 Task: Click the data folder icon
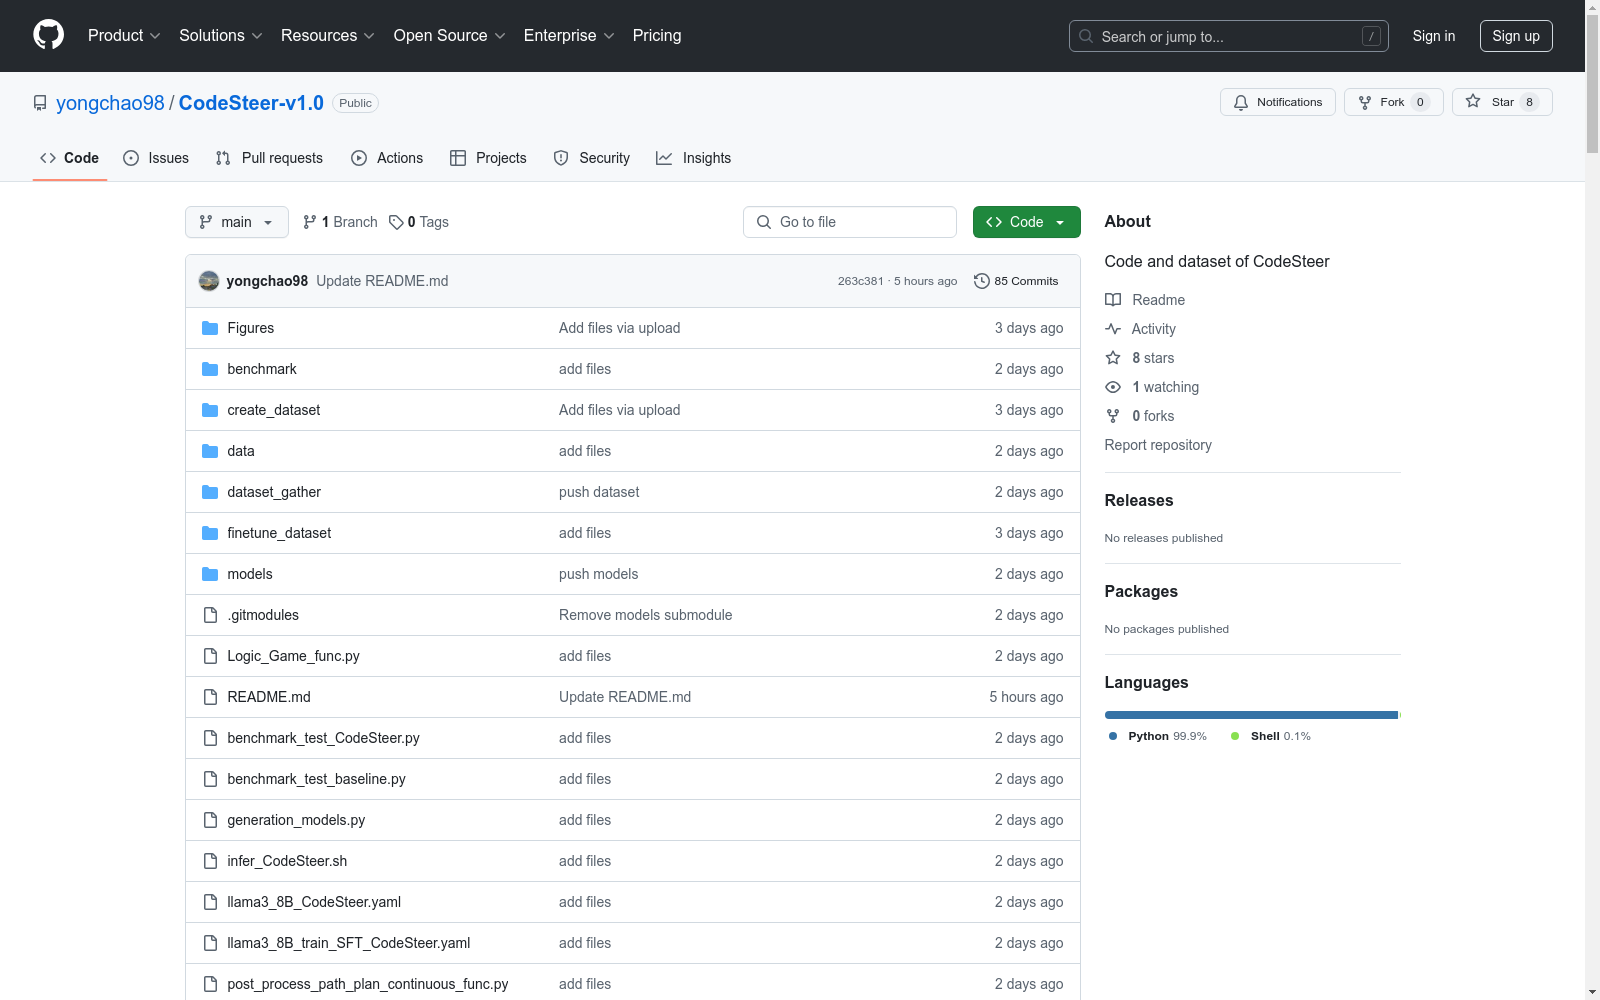tap(210, 451)
